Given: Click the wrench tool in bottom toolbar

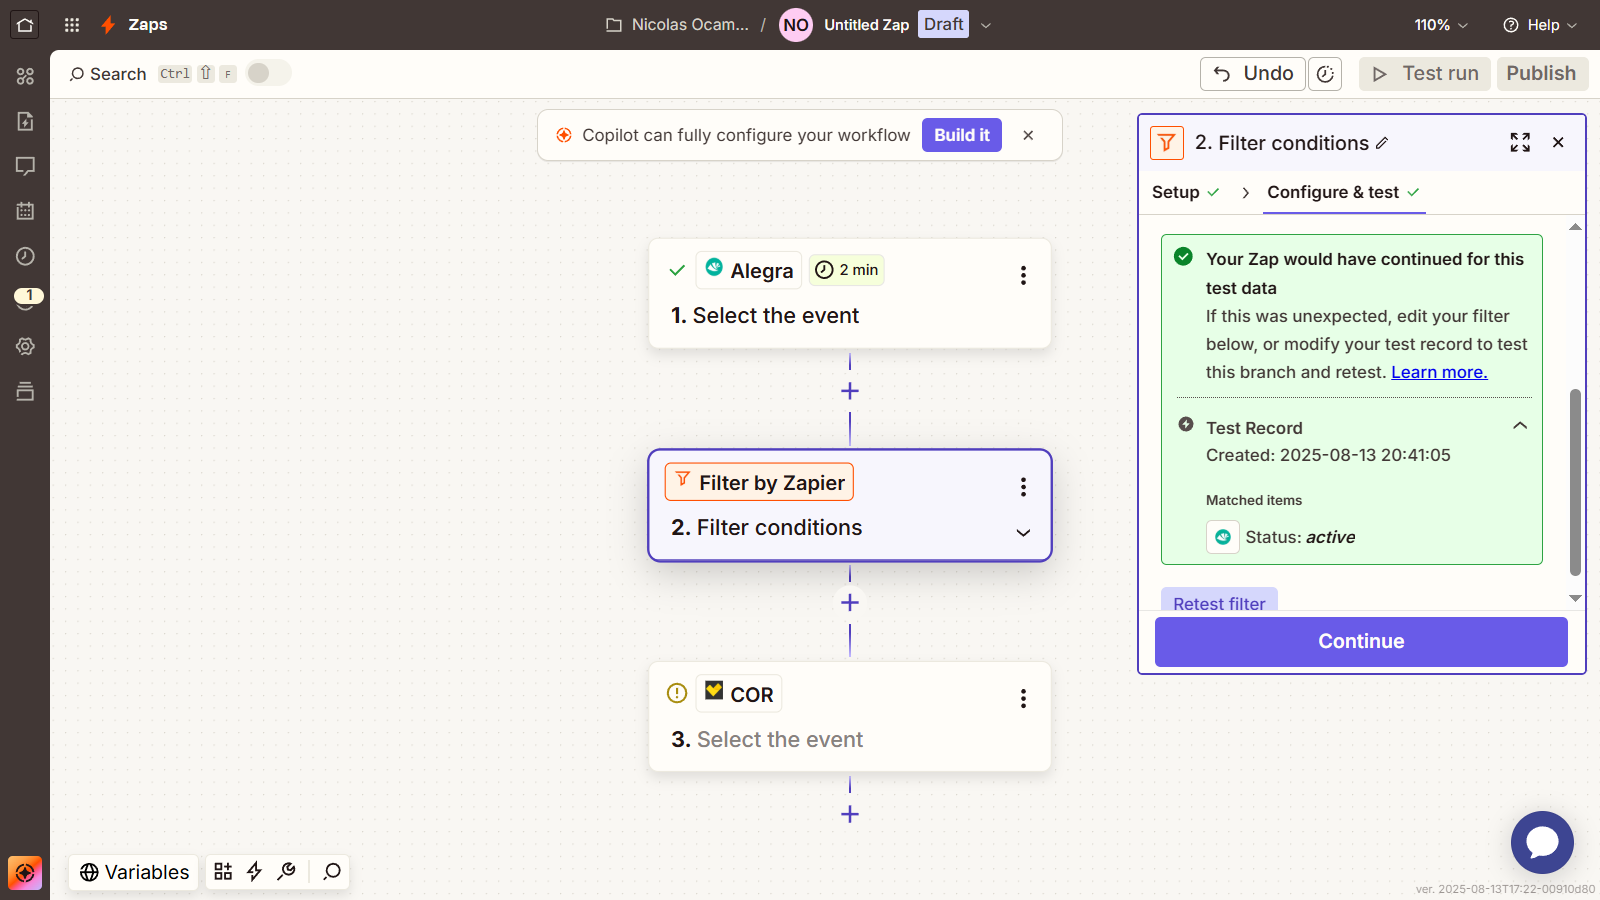Looking at the screenshot, I should 287,872.
